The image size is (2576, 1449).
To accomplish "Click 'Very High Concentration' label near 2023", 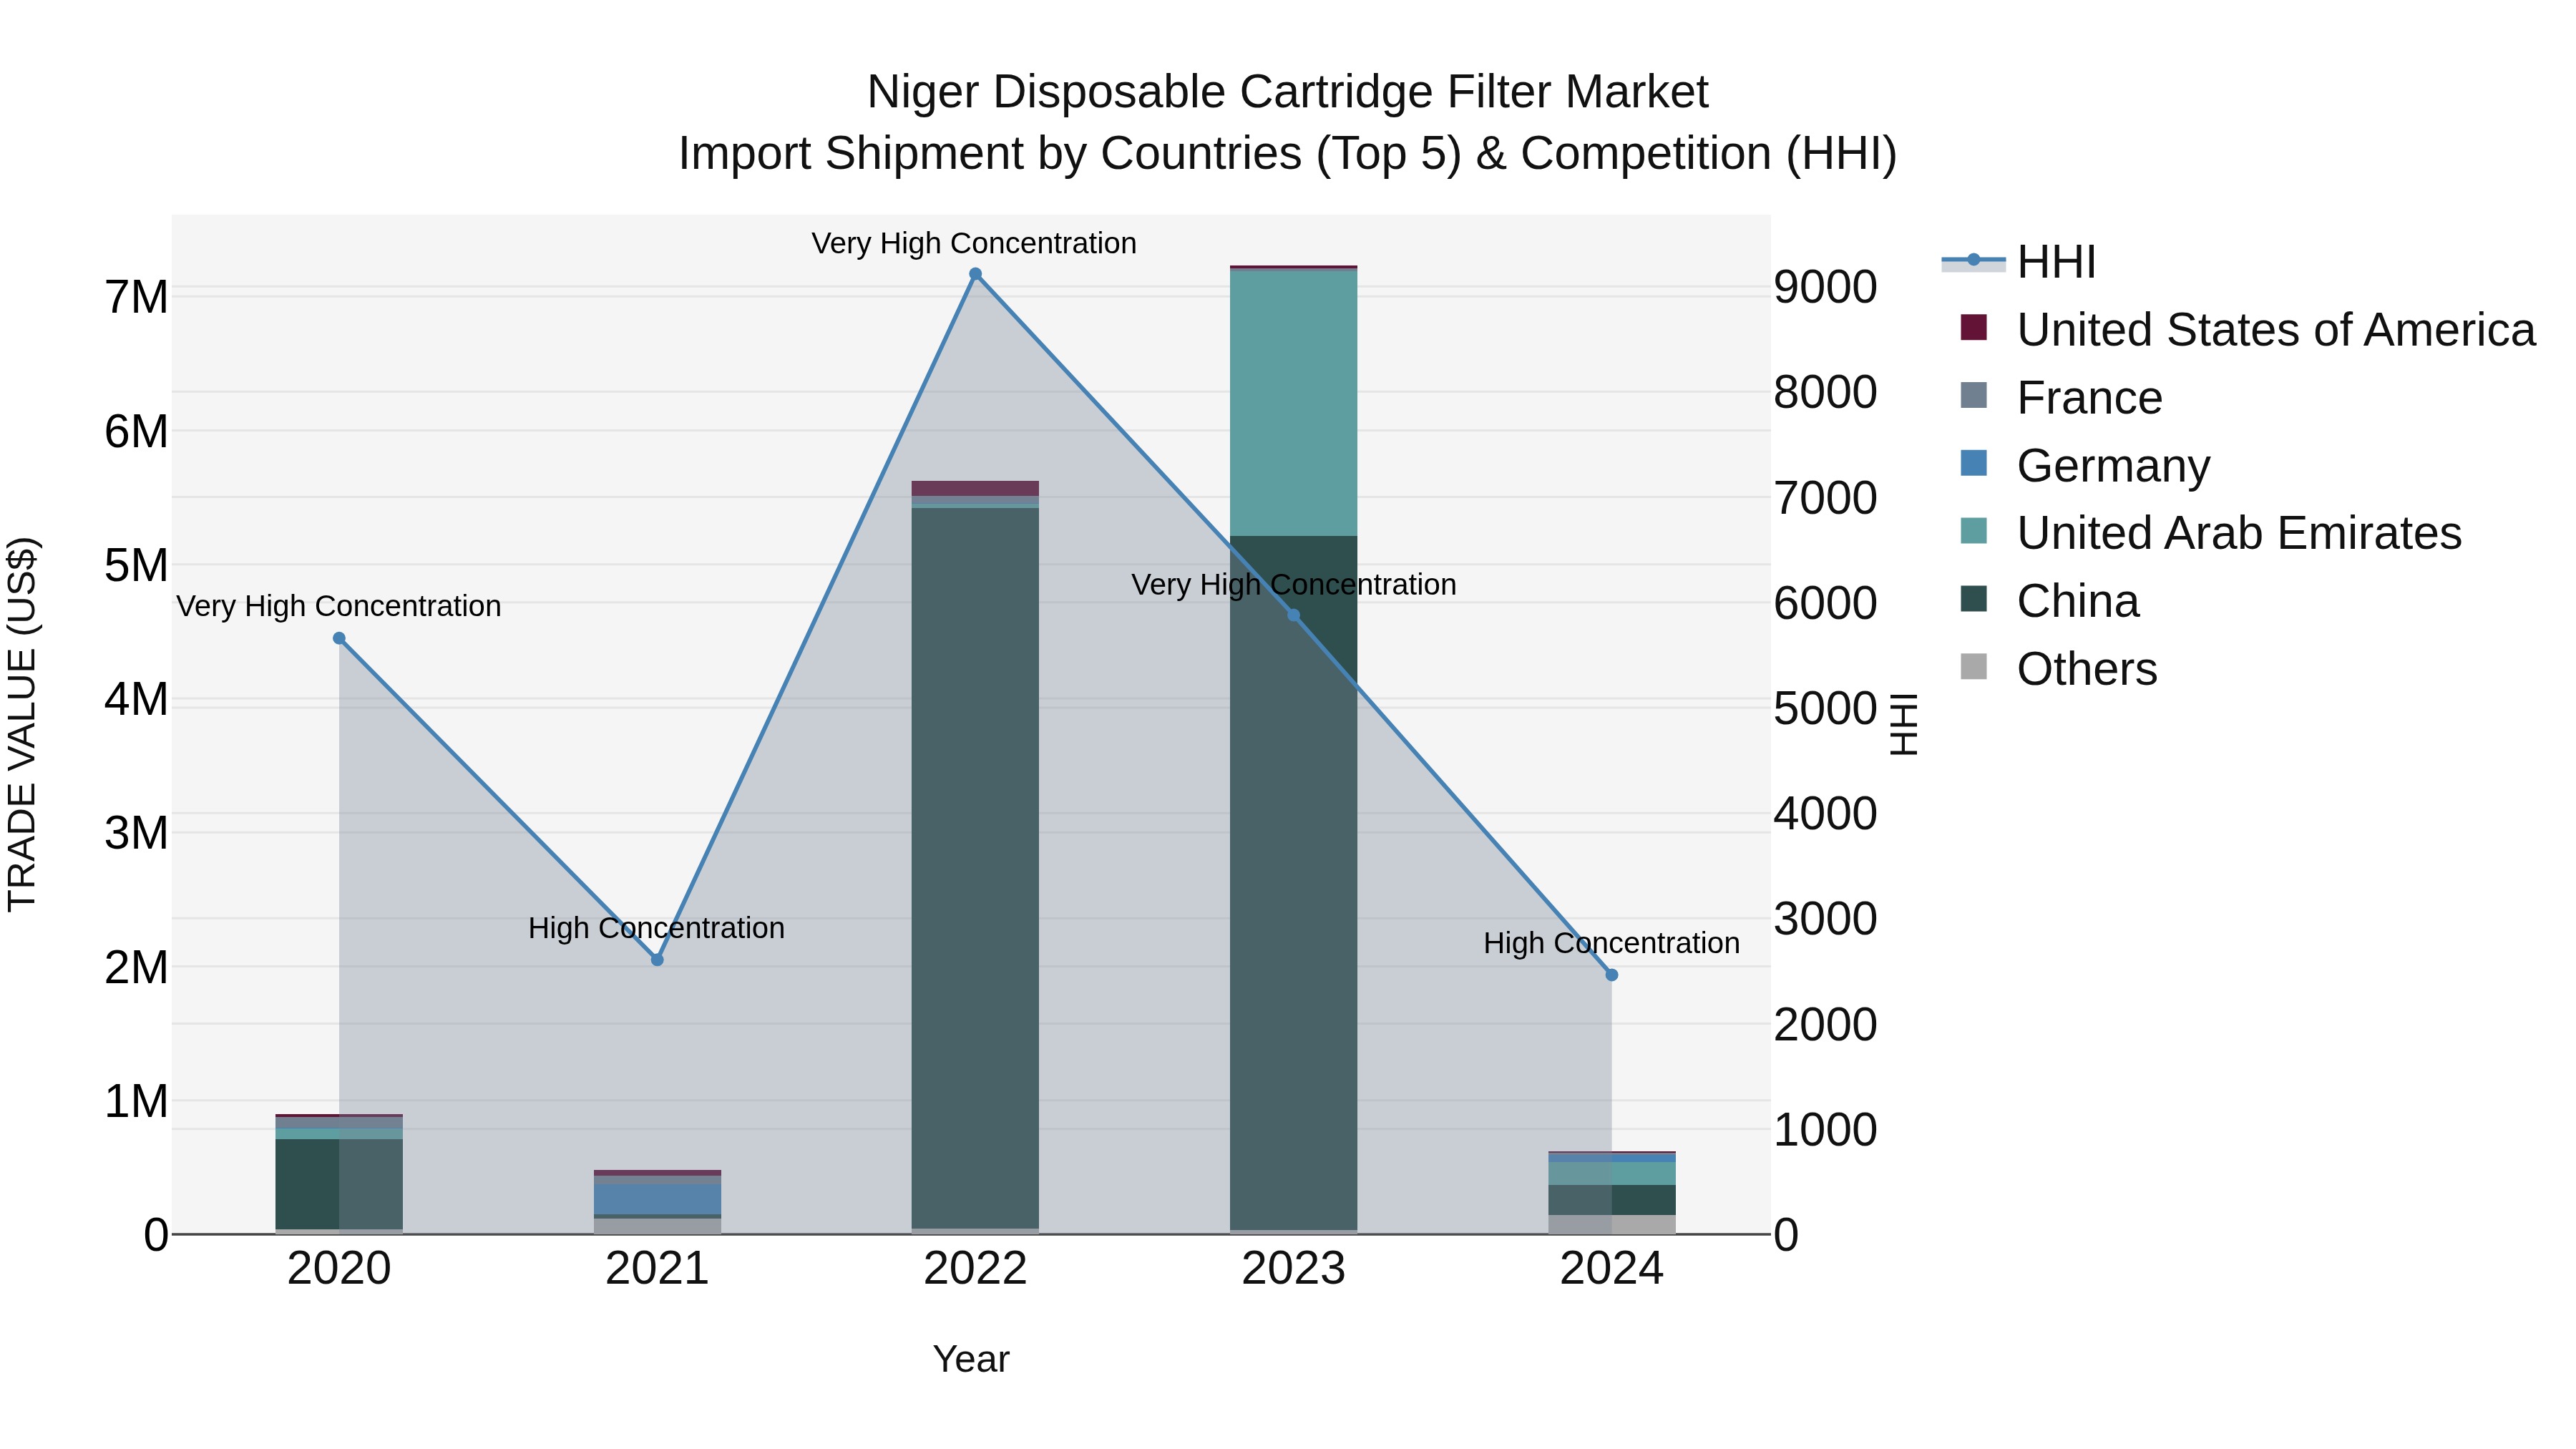I will tap(1293, 584).
